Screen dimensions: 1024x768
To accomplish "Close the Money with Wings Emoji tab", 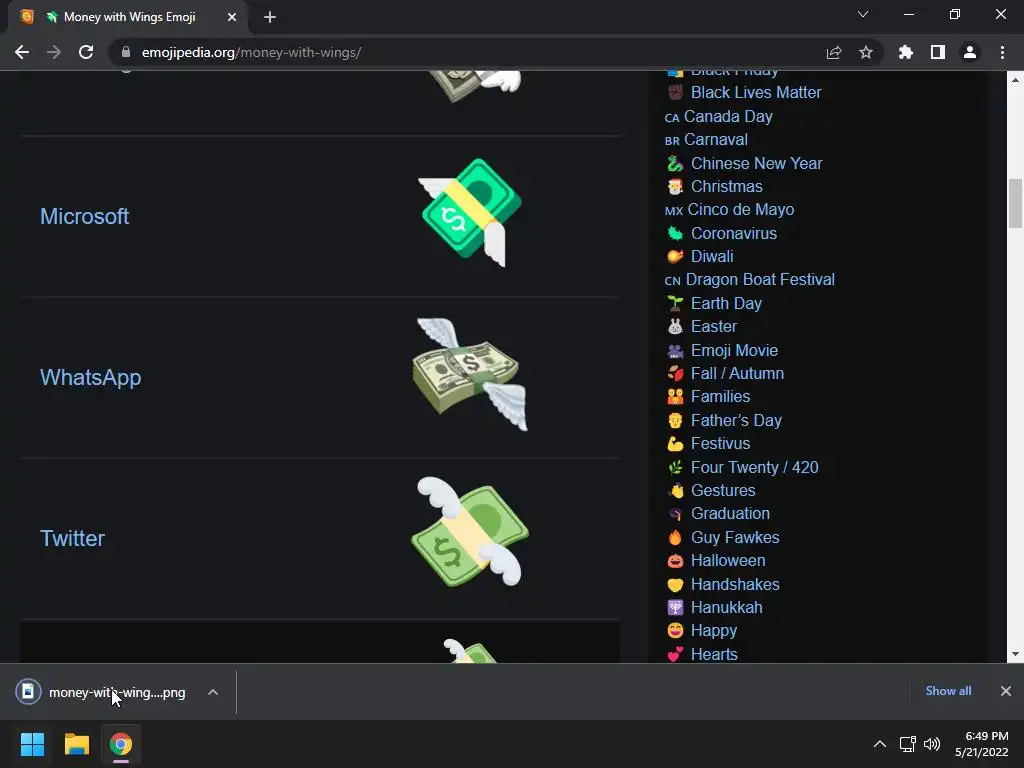I will pos(232,17).
